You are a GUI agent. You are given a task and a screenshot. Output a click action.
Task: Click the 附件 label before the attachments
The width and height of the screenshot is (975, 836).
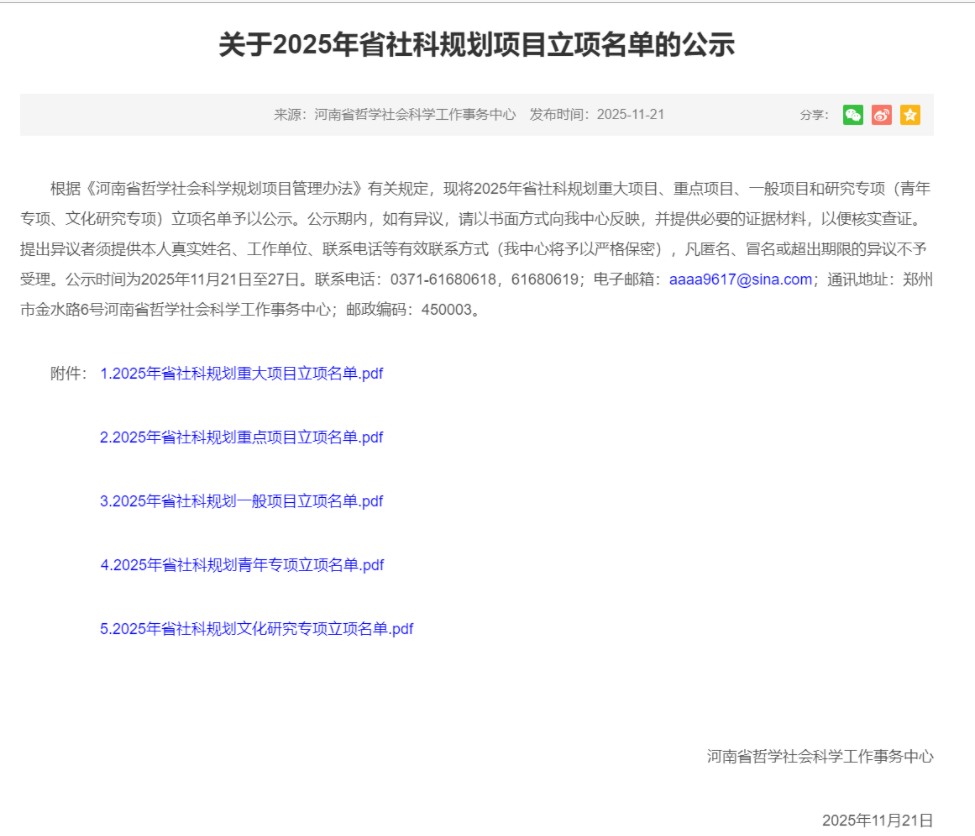[x=69, y=374]
